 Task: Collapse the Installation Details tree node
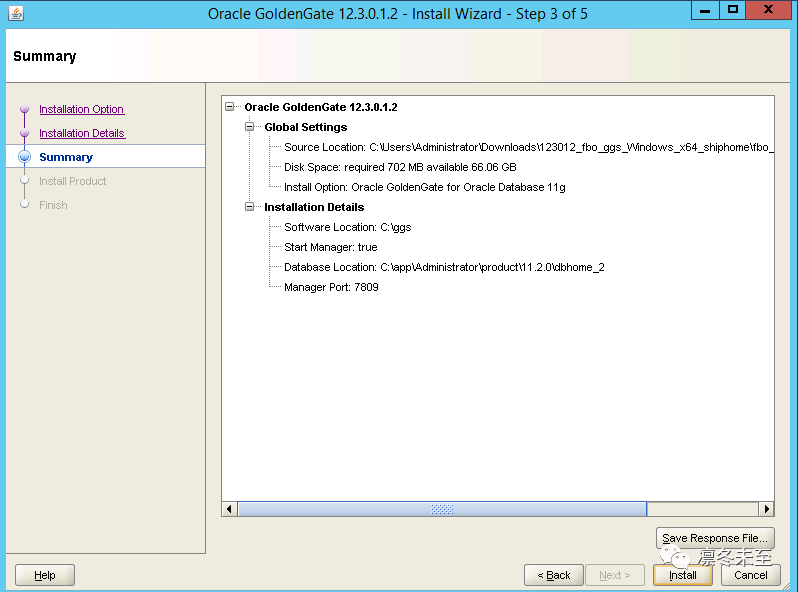(x=249, y=207)
